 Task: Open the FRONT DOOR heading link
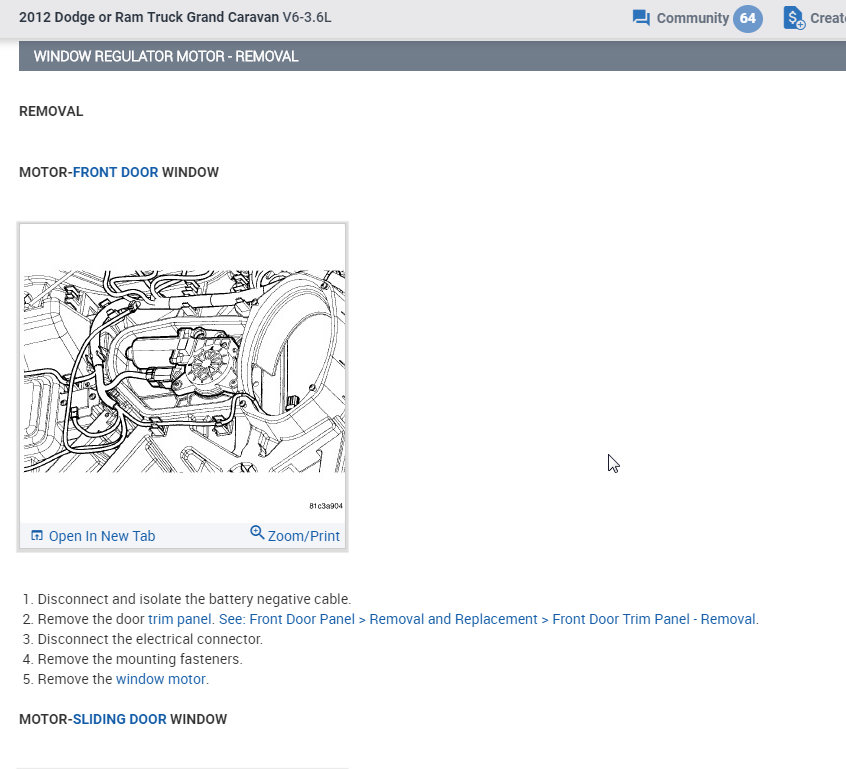(115, 172)
